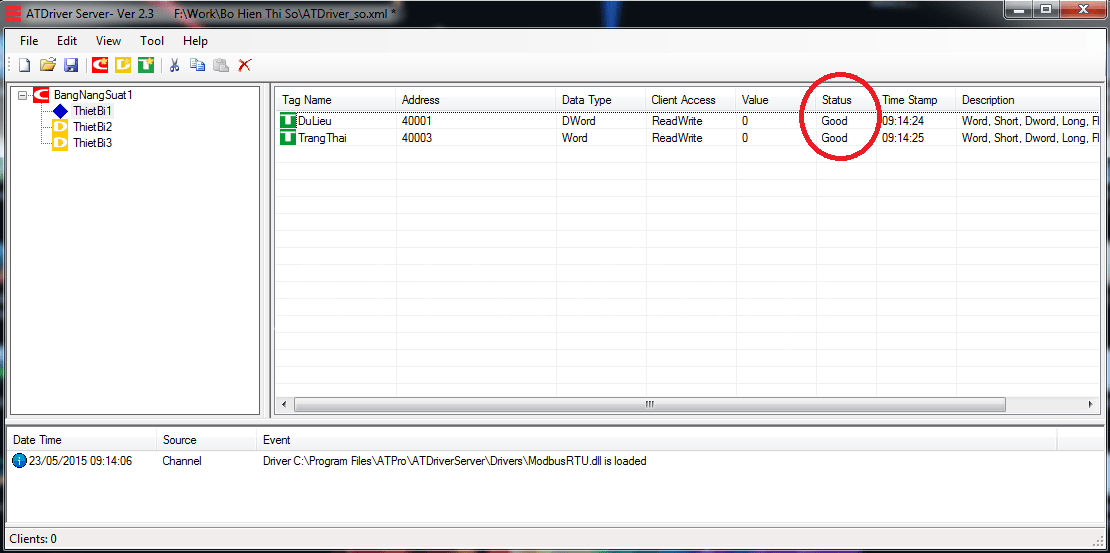Click the ATDriver Server title bar app icon
Image resolution: width=1110 pixels, height=553 pixels.
click(12, 13)
